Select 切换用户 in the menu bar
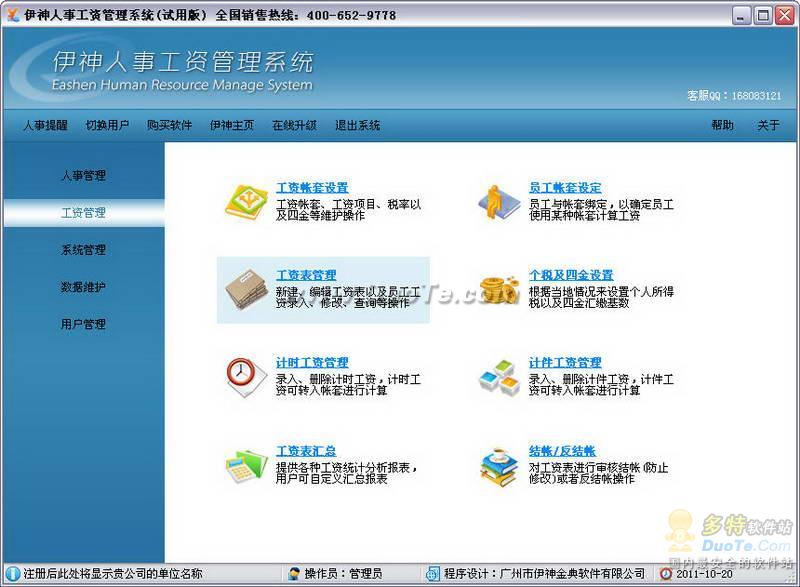Image resolution: width=800 pixels, height=587 pixels. [107, 126]
